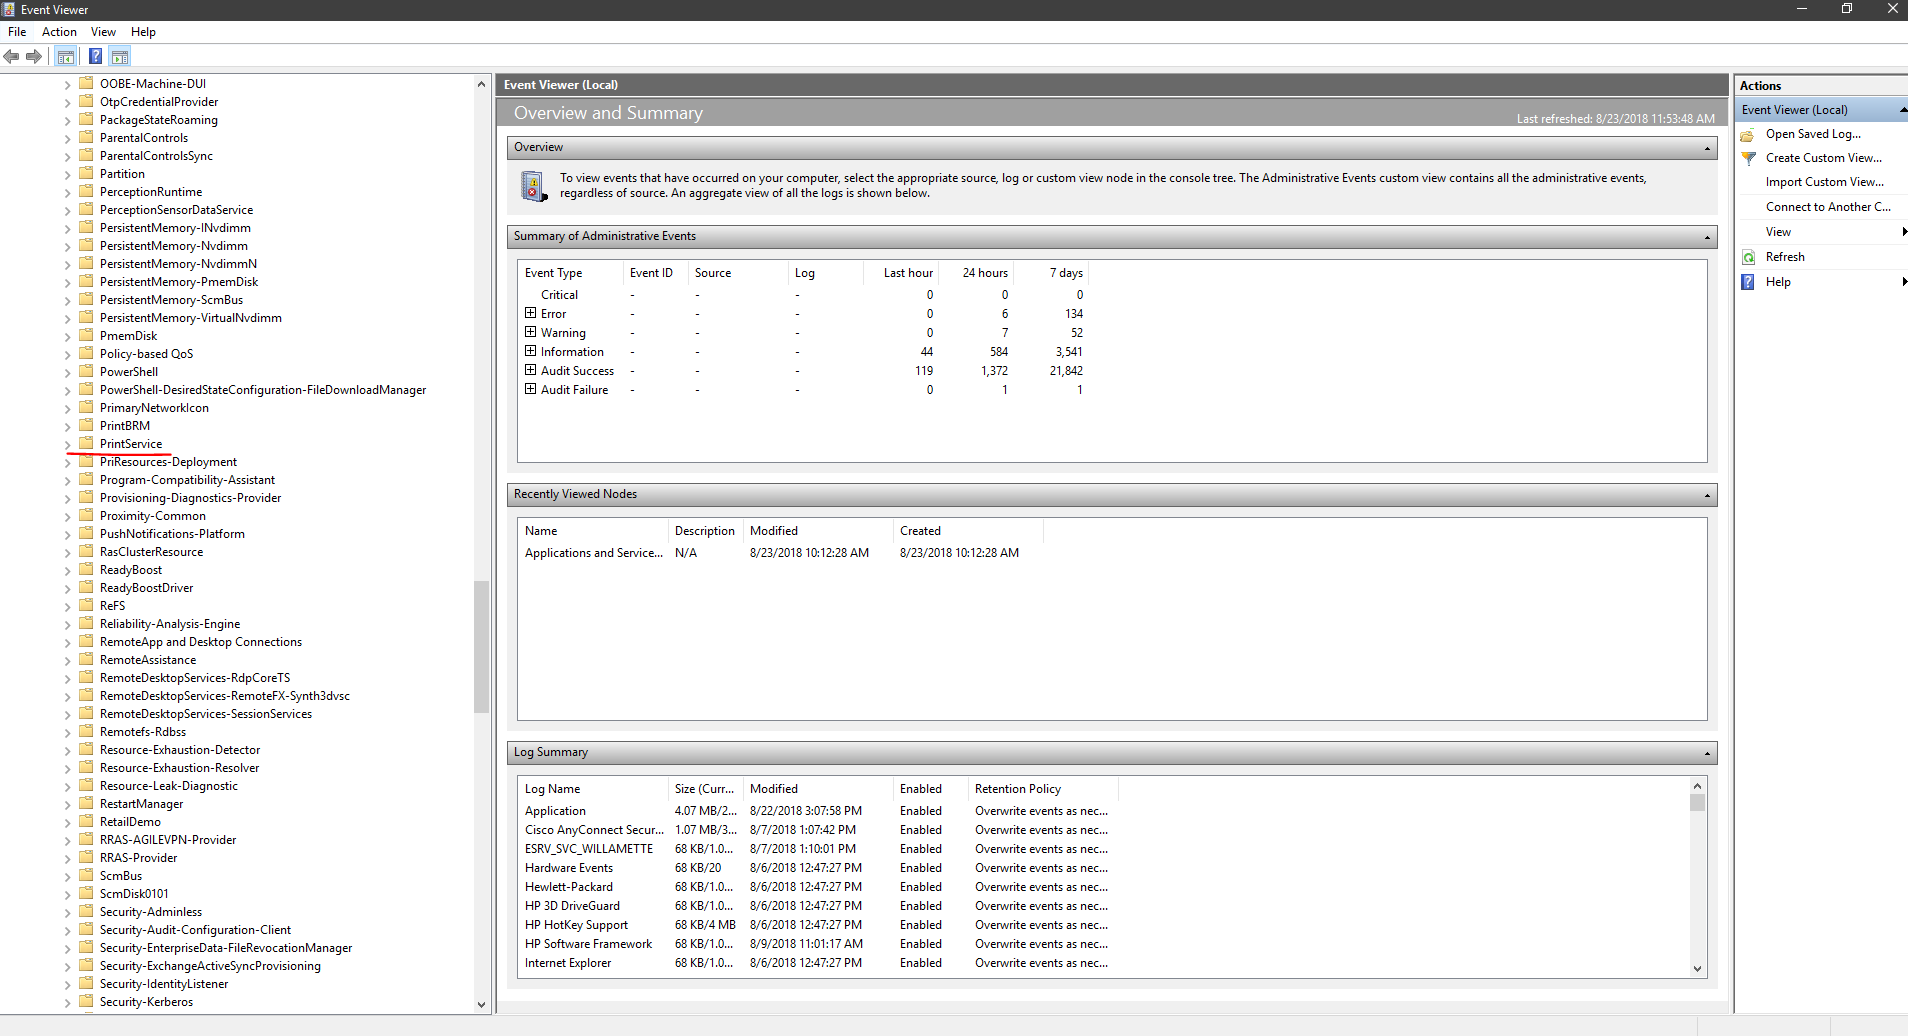Open the Action menu
This screenshot has width=1908, height=1036.
(x=59, y=32)
